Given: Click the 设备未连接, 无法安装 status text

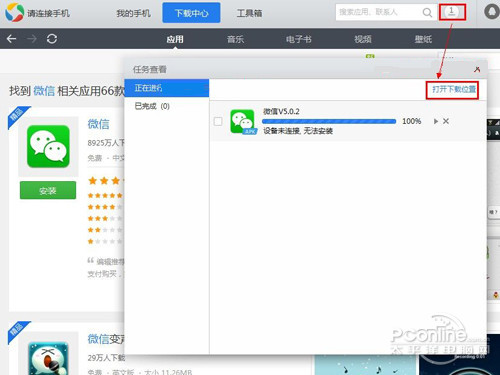Looking at the screenshot, I should click(298, 131).
